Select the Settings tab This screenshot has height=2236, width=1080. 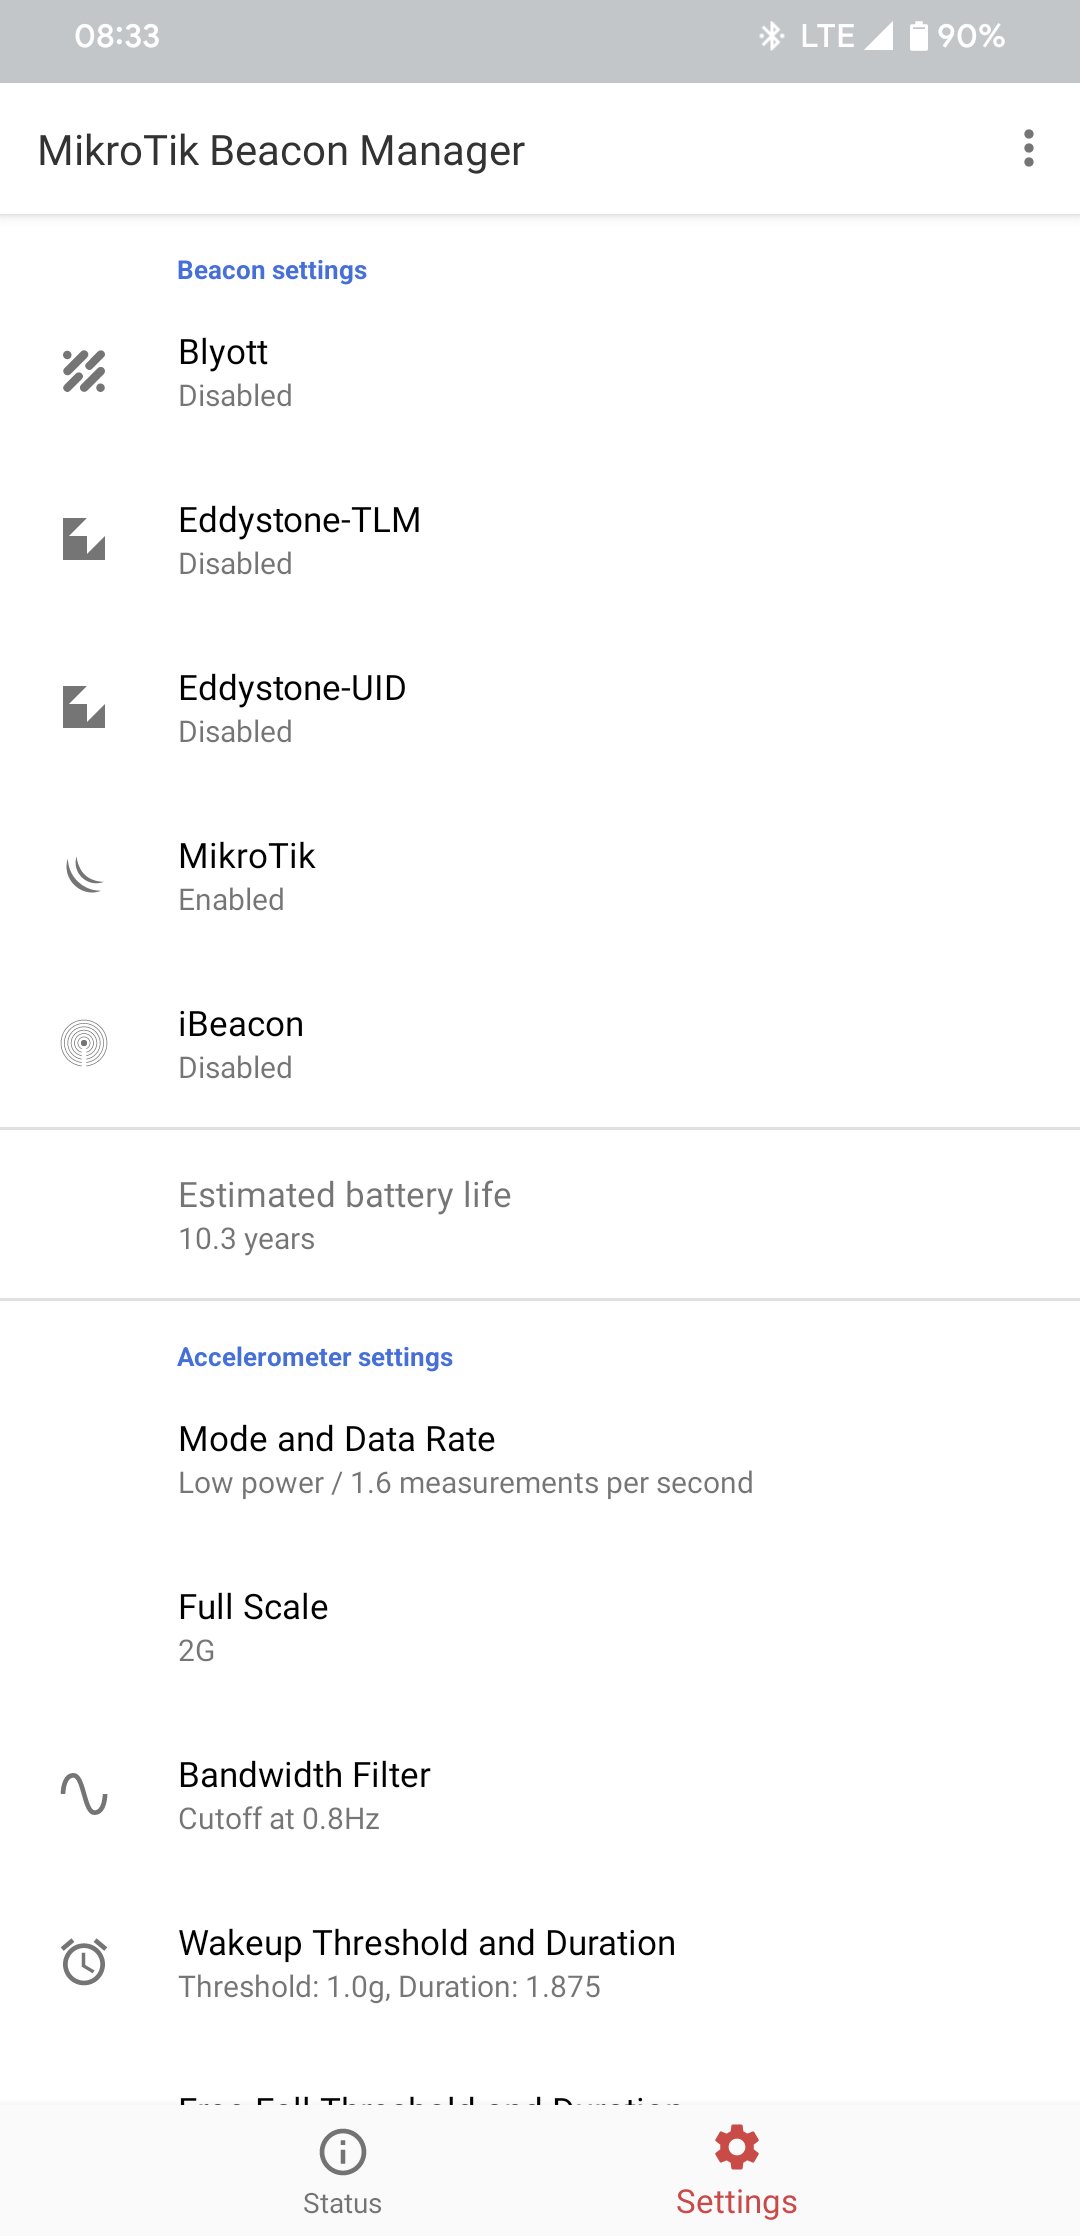pyautogui.click(x=737, y=2168)
